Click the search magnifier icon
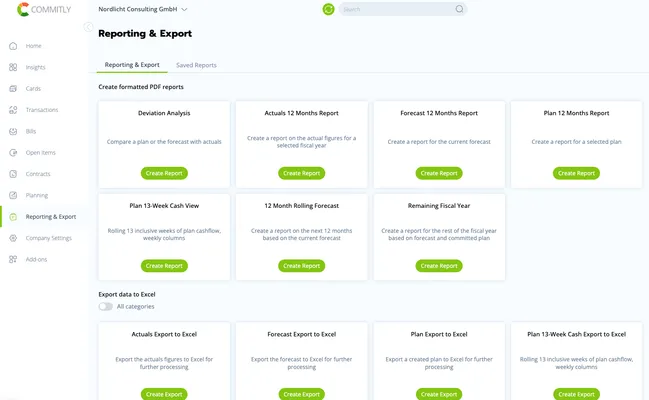Image resolution: width=649 pixels, height=400 pixels. 459,9
